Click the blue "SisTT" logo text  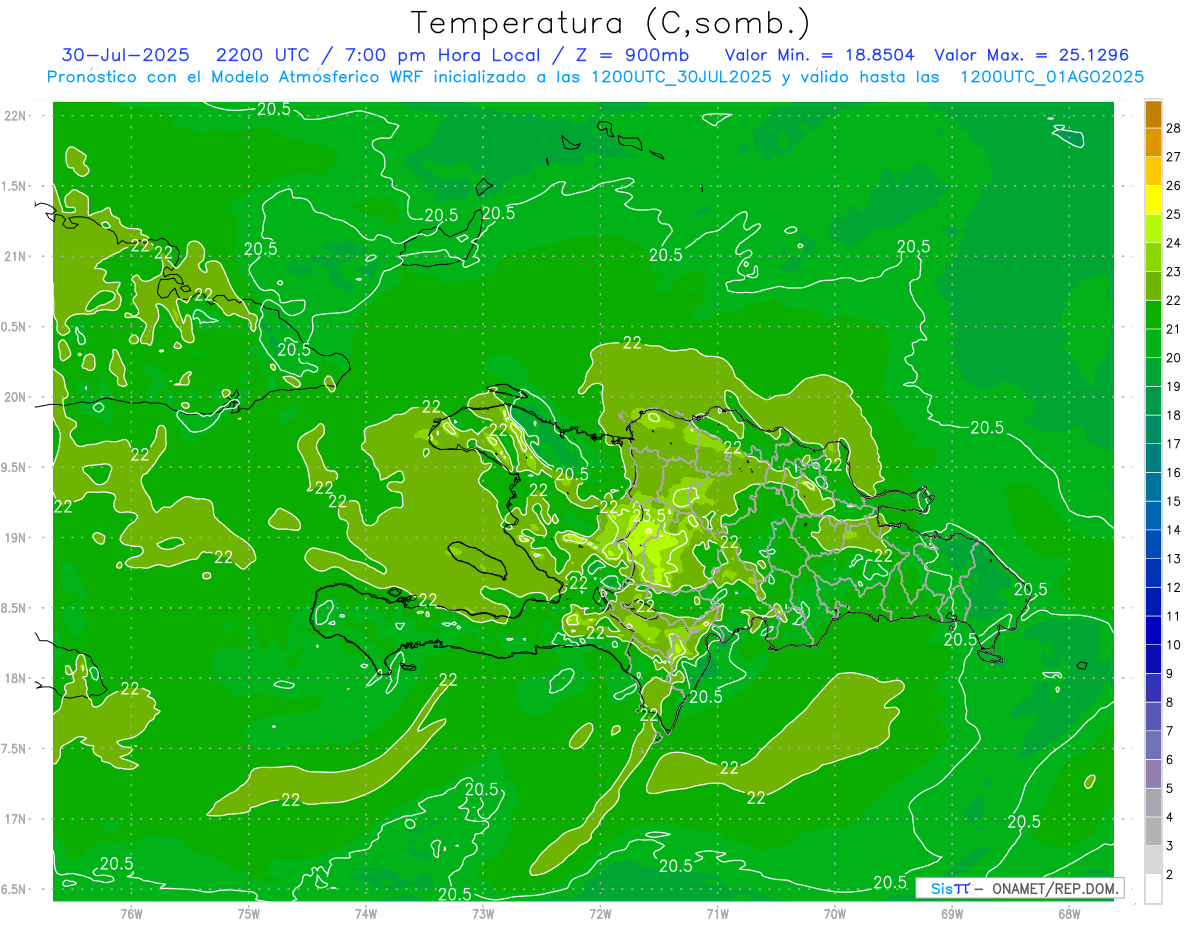[950, 888]
